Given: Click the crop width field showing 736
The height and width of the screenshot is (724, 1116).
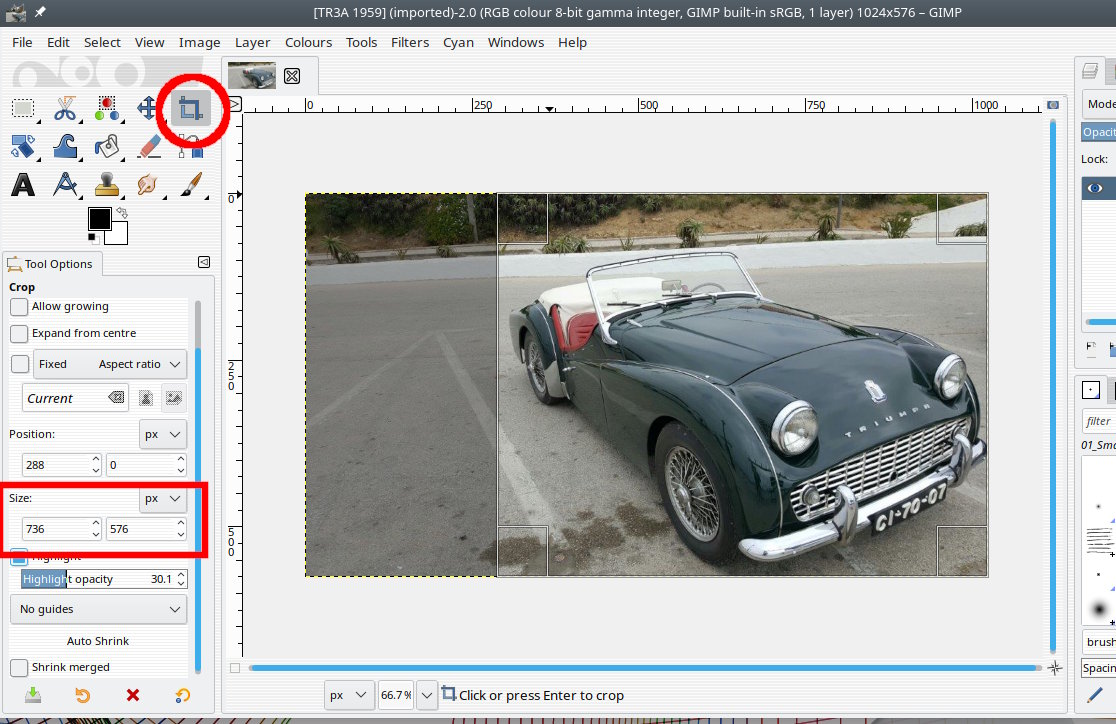Looking at the screenshot, I should tap(55, 529).
